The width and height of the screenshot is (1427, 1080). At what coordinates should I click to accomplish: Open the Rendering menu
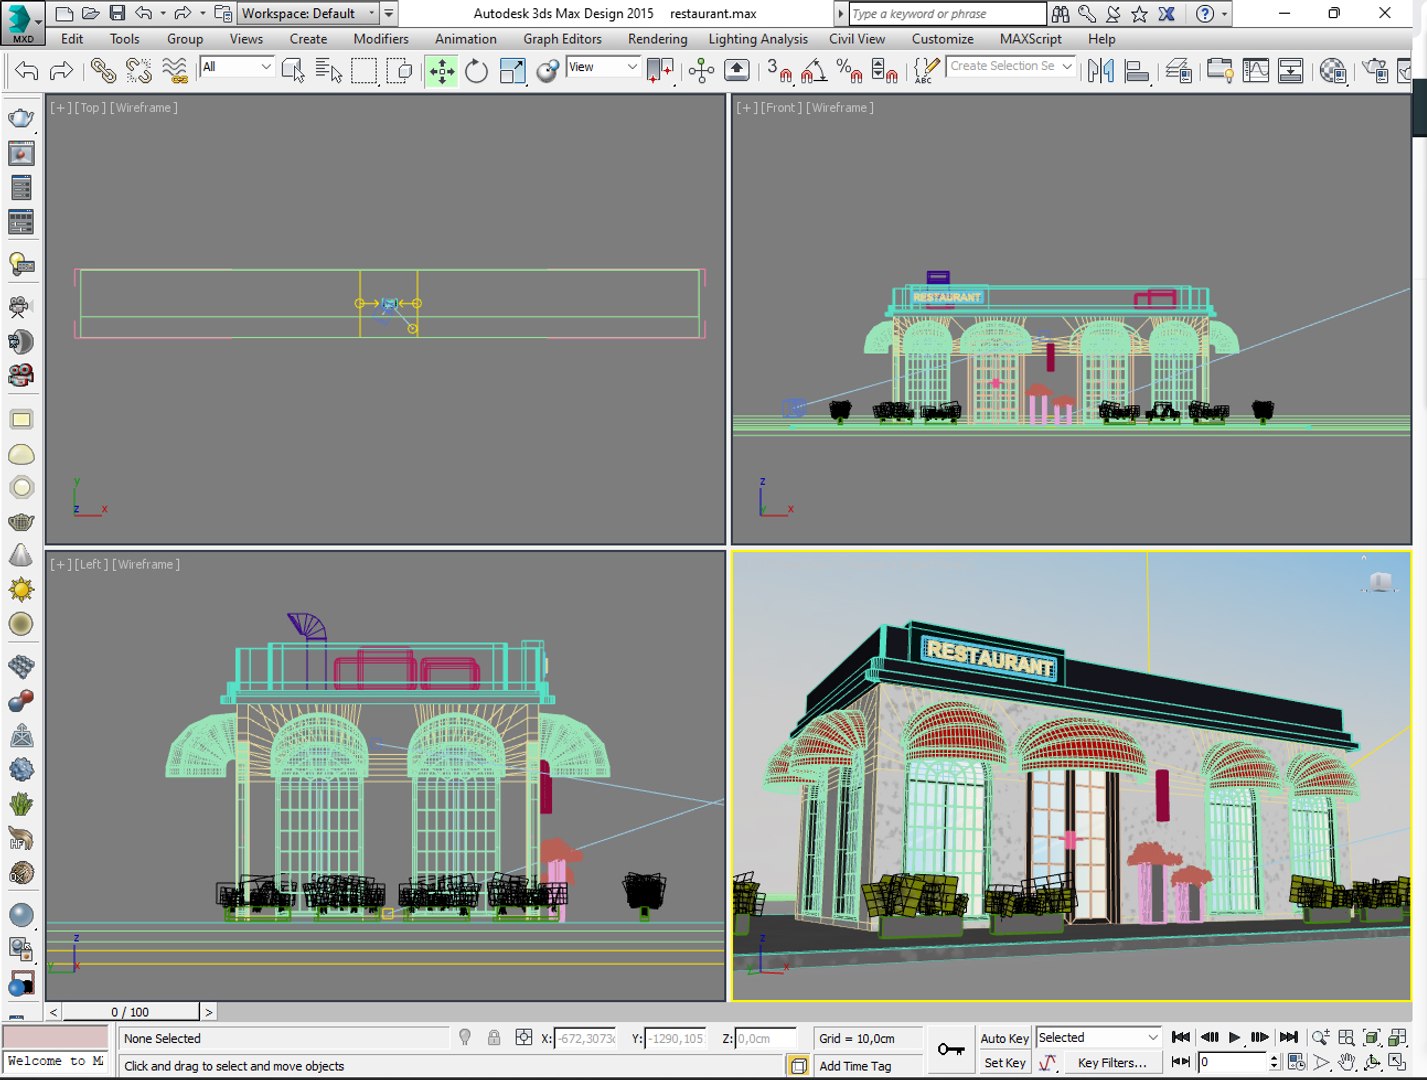pyautogui.click(x=658, y=39)
